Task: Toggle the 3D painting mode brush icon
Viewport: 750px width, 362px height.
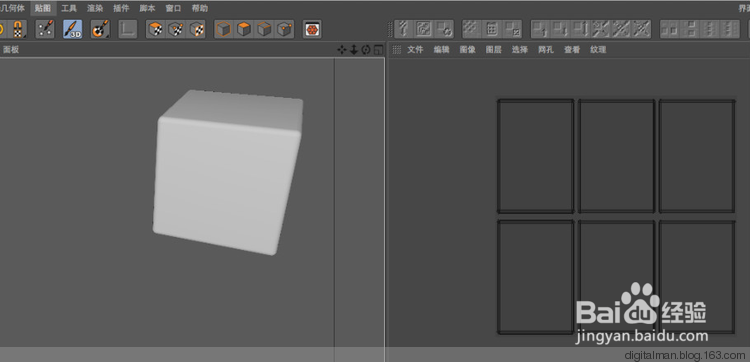Action: (73, 29)
